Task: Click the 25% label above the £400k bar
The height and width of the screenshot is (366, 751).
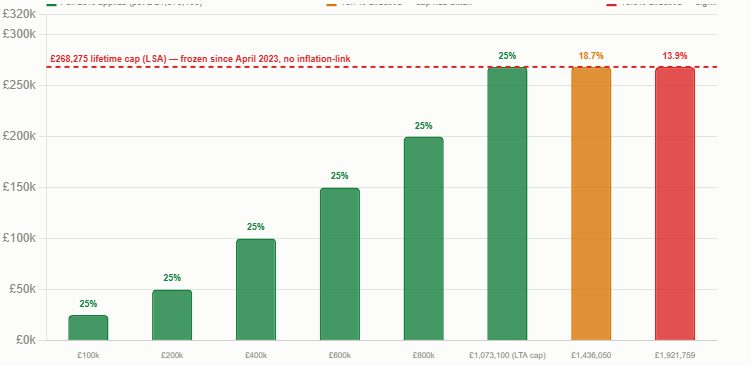Action: point(256,227)
